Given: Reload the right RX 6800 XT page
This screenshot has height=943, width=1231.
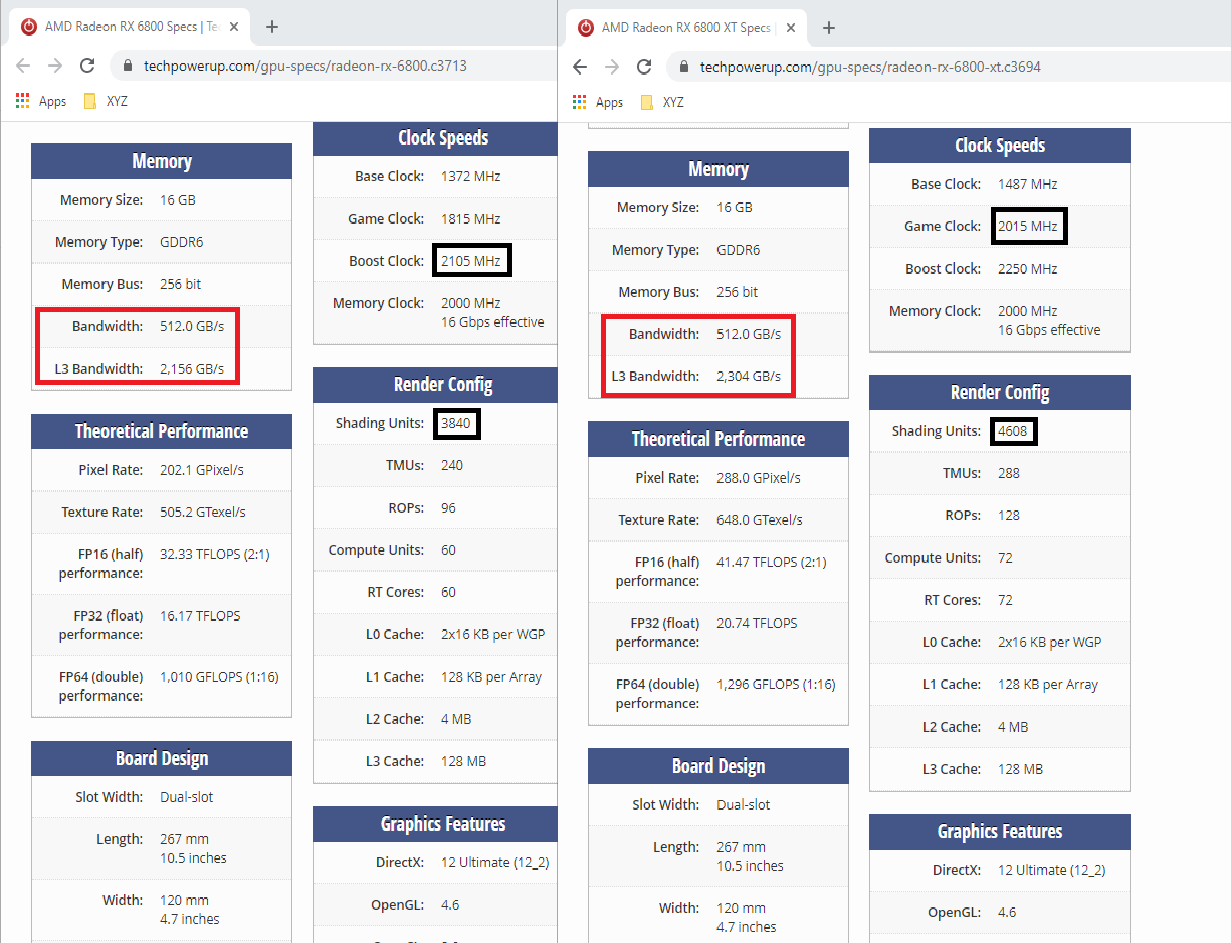Looking at the screenshot, I should [x=644, y=66].
